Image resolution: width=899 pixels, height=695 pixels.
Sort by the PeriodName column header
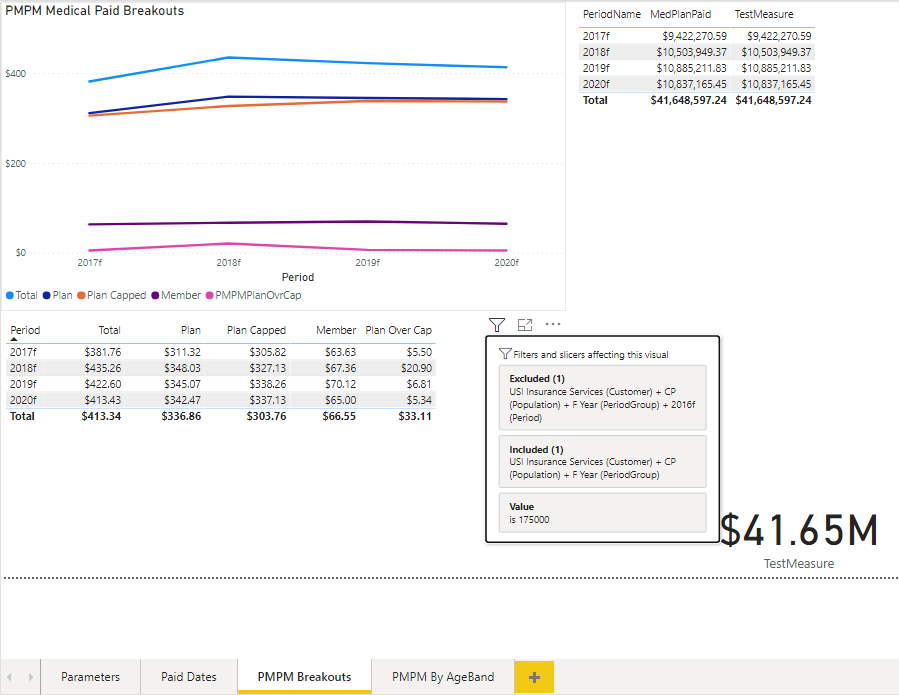coord(612,14)
